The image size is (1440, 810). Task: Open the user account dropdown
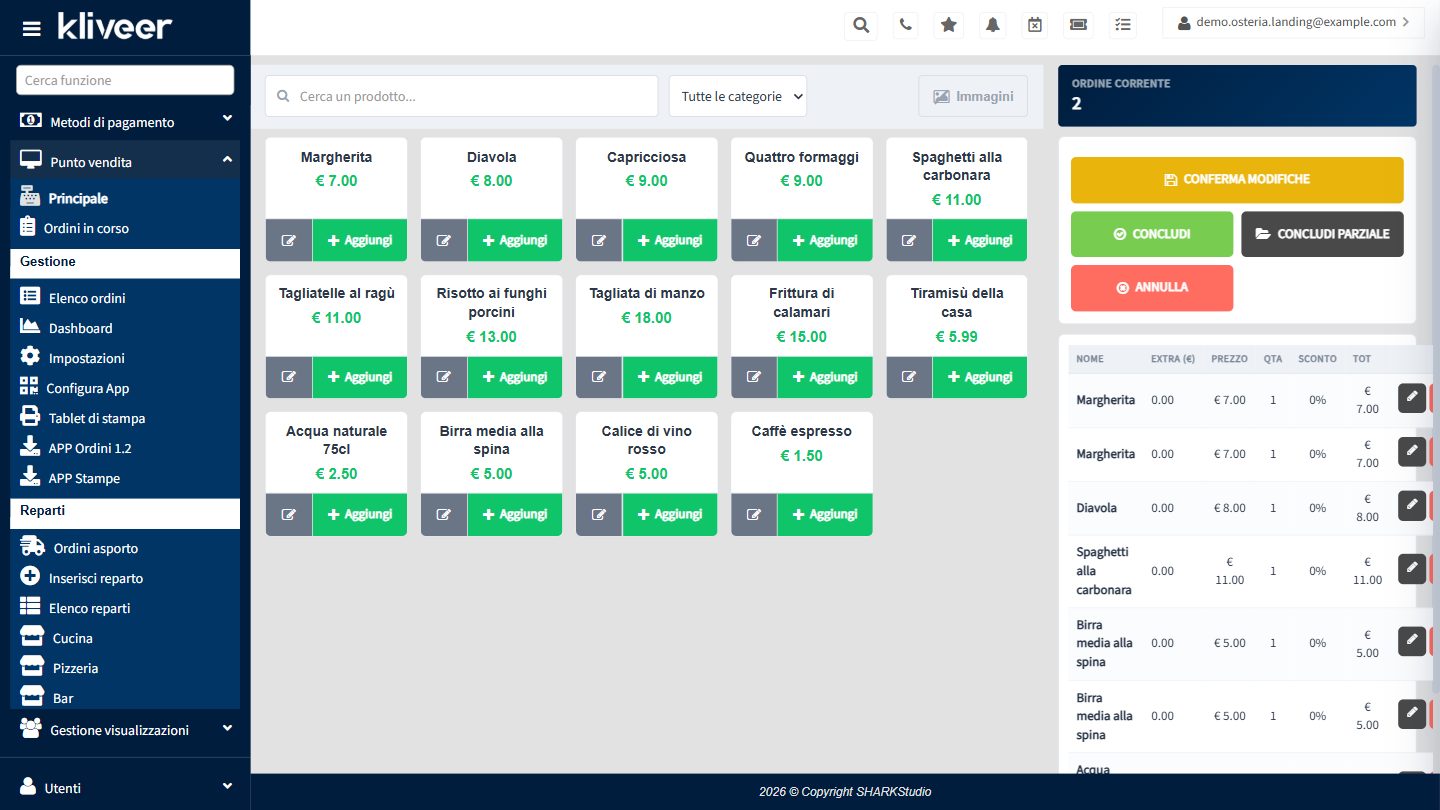click(1293, 22)
